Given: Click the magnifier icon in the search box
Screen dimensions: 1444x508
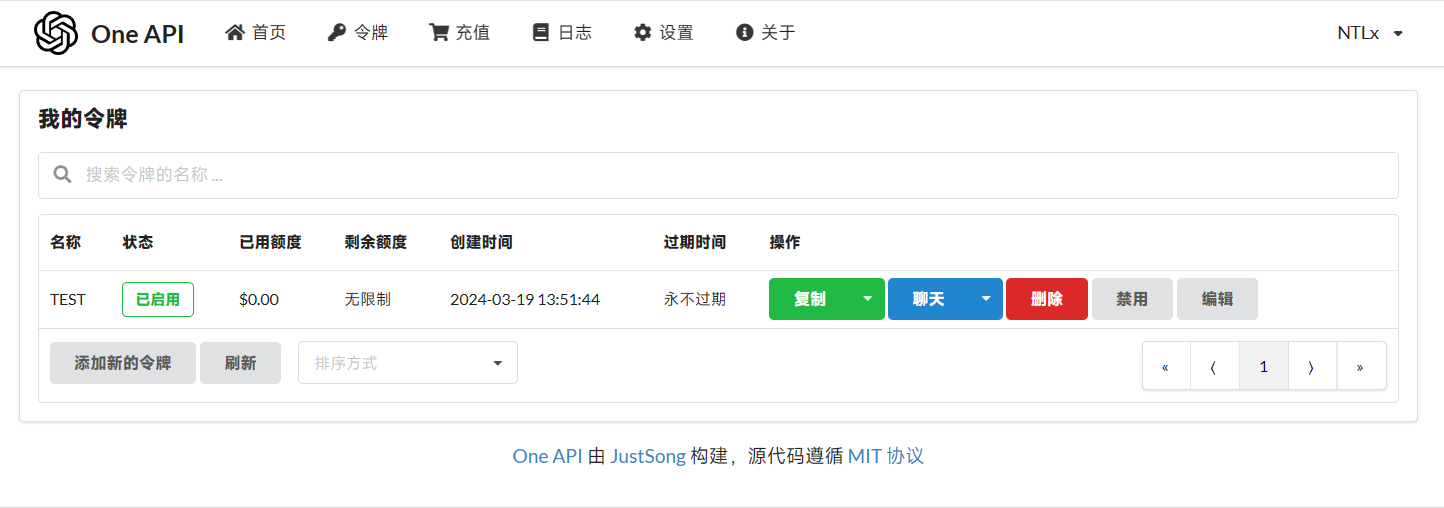Looking at the screenshot, I should click(x=62, y=175).
